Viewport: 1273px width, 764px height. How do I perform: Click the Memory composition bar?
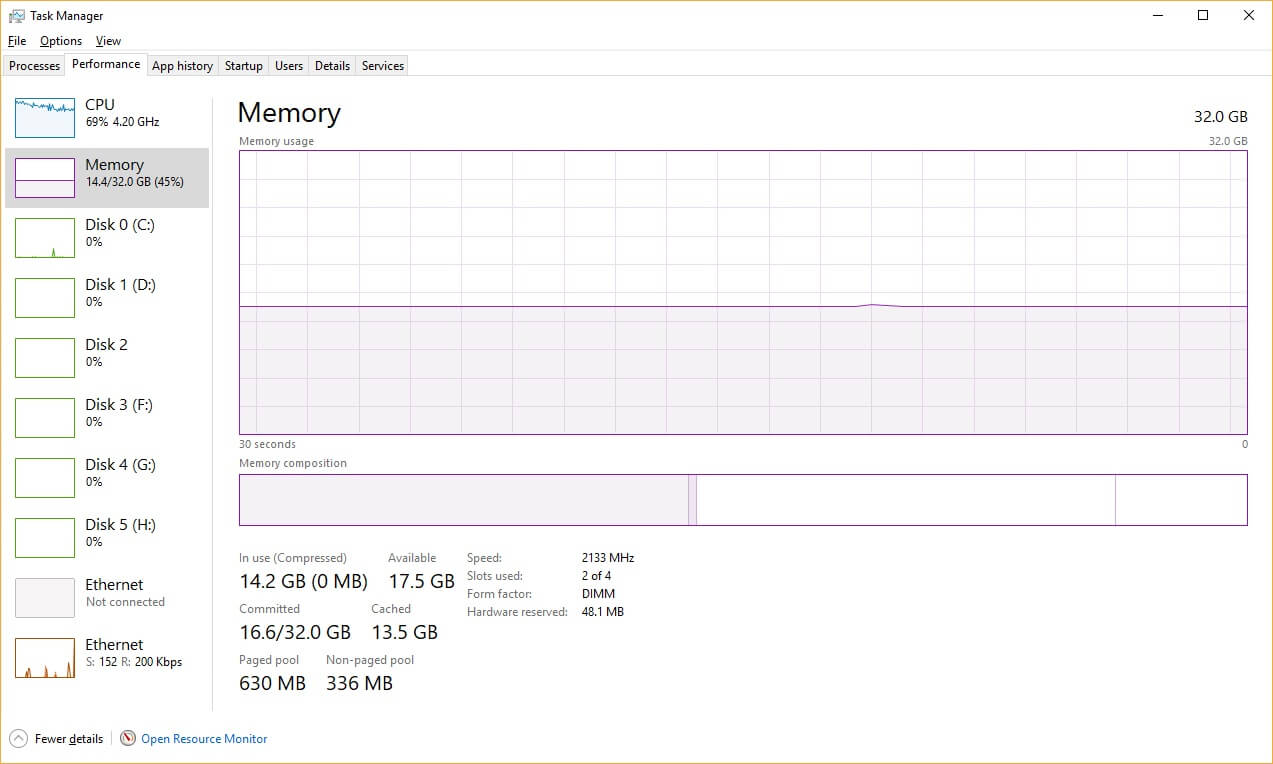pyautogui.click(x=742, y=499)
